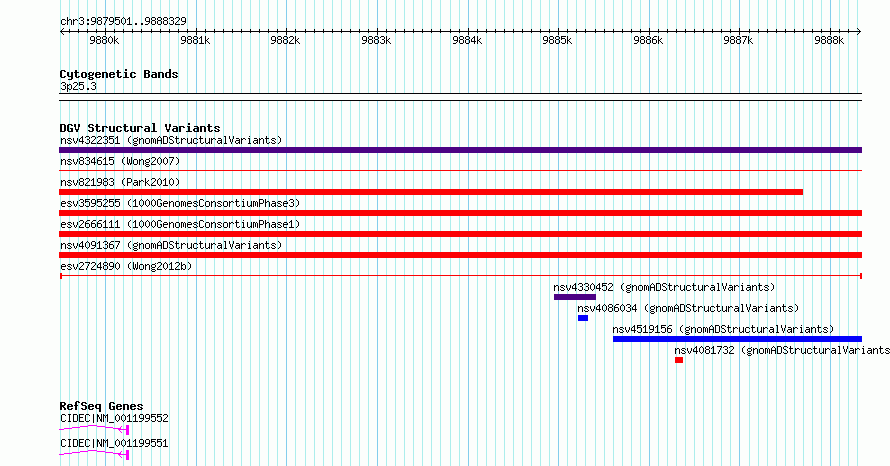Click the RefSeq Genes track title
The image size is (890, 466).
coord(101,406)
